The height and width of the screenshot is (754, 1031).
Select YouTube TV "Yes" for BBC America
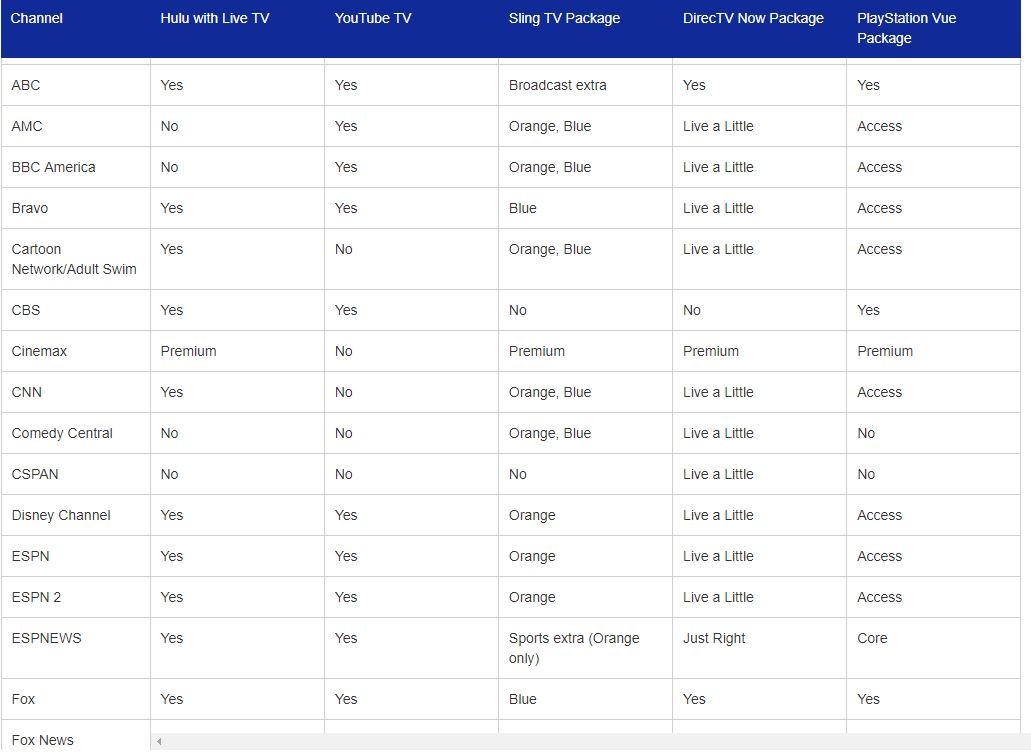(x=346, y=168)
